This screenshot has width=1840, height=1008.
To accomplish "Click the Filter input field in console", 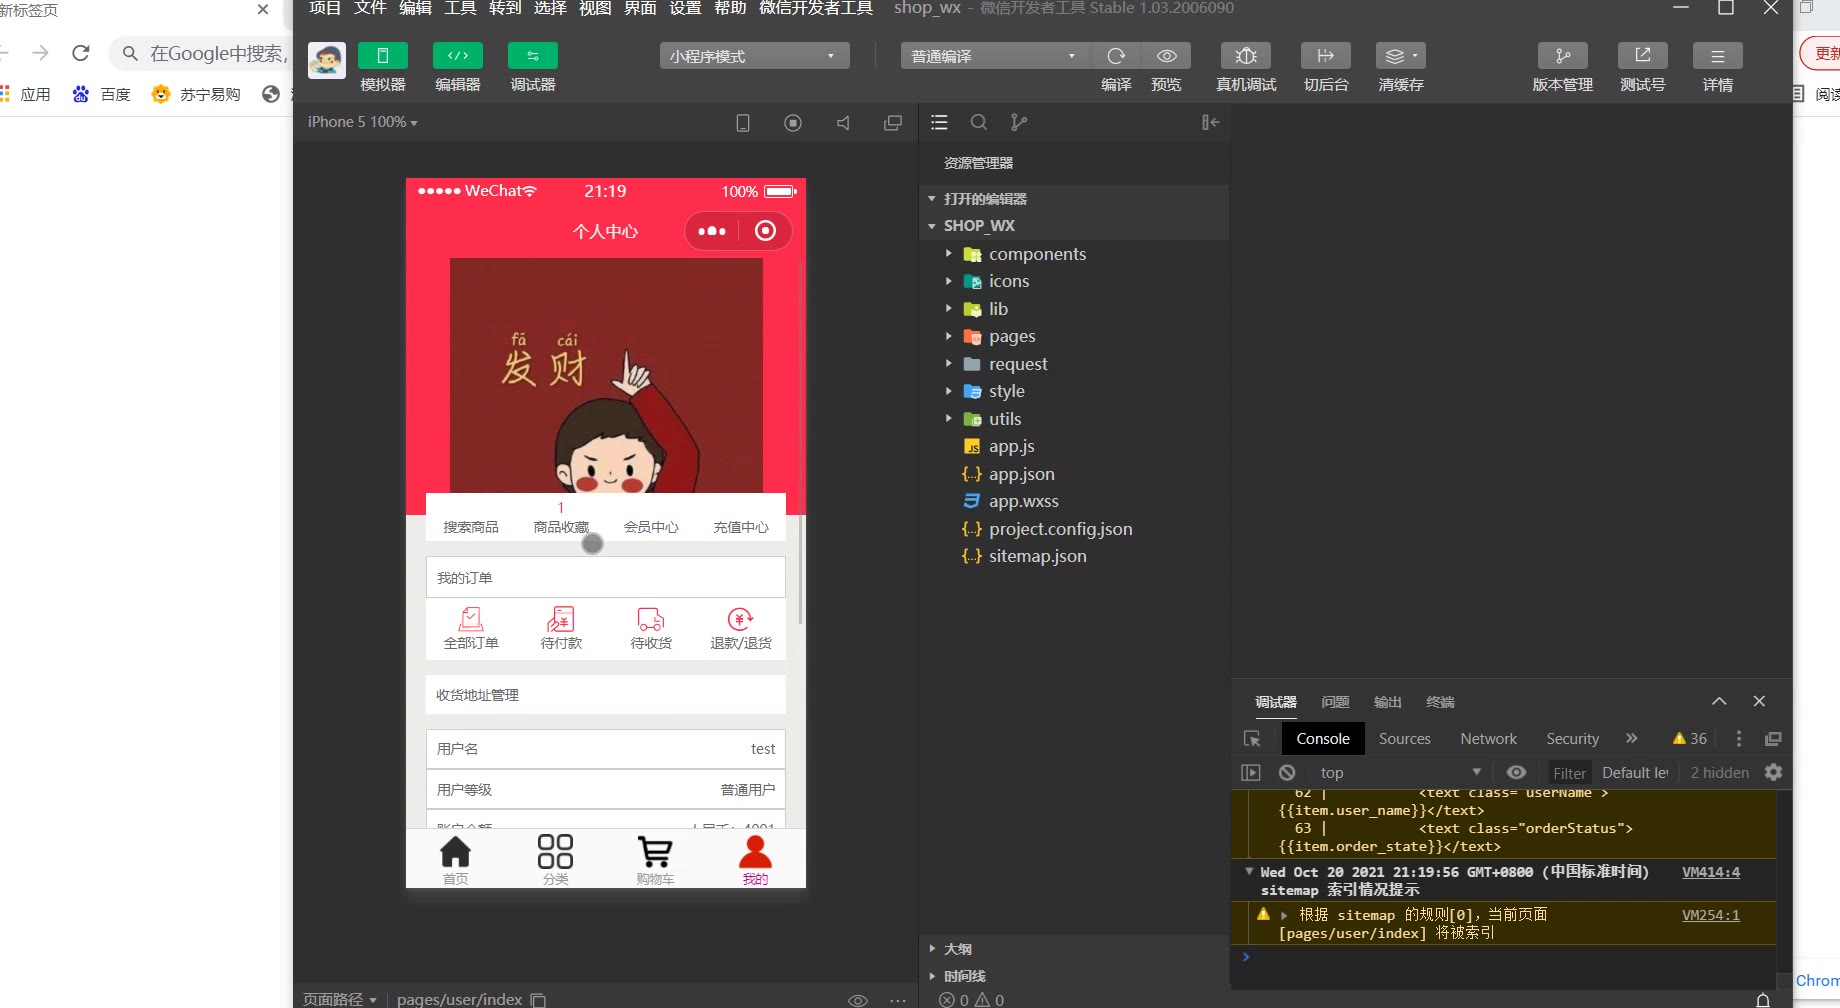I will [1569, 773].
